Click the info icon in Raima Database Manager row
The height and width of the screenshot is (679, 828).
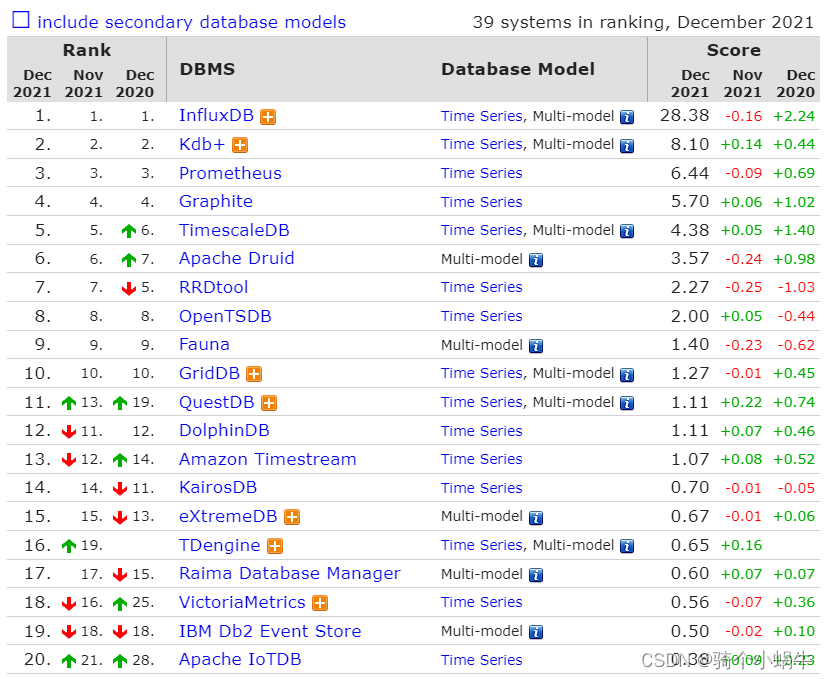[x=536, y=575]
